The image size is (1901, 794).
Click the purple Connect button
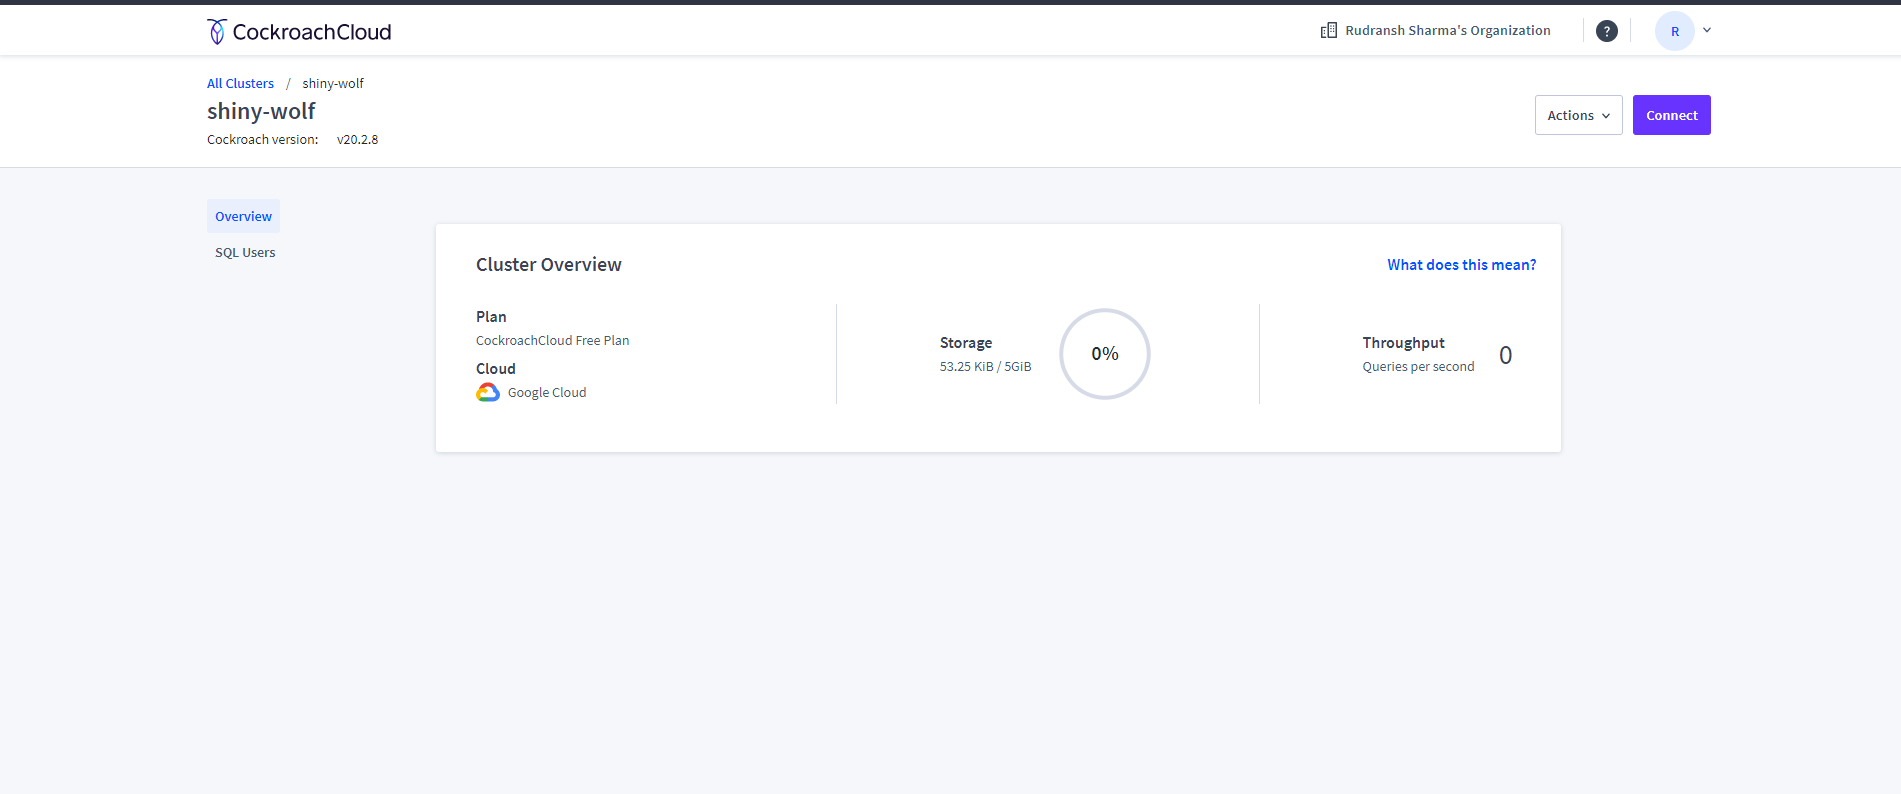click(1672, 115)
